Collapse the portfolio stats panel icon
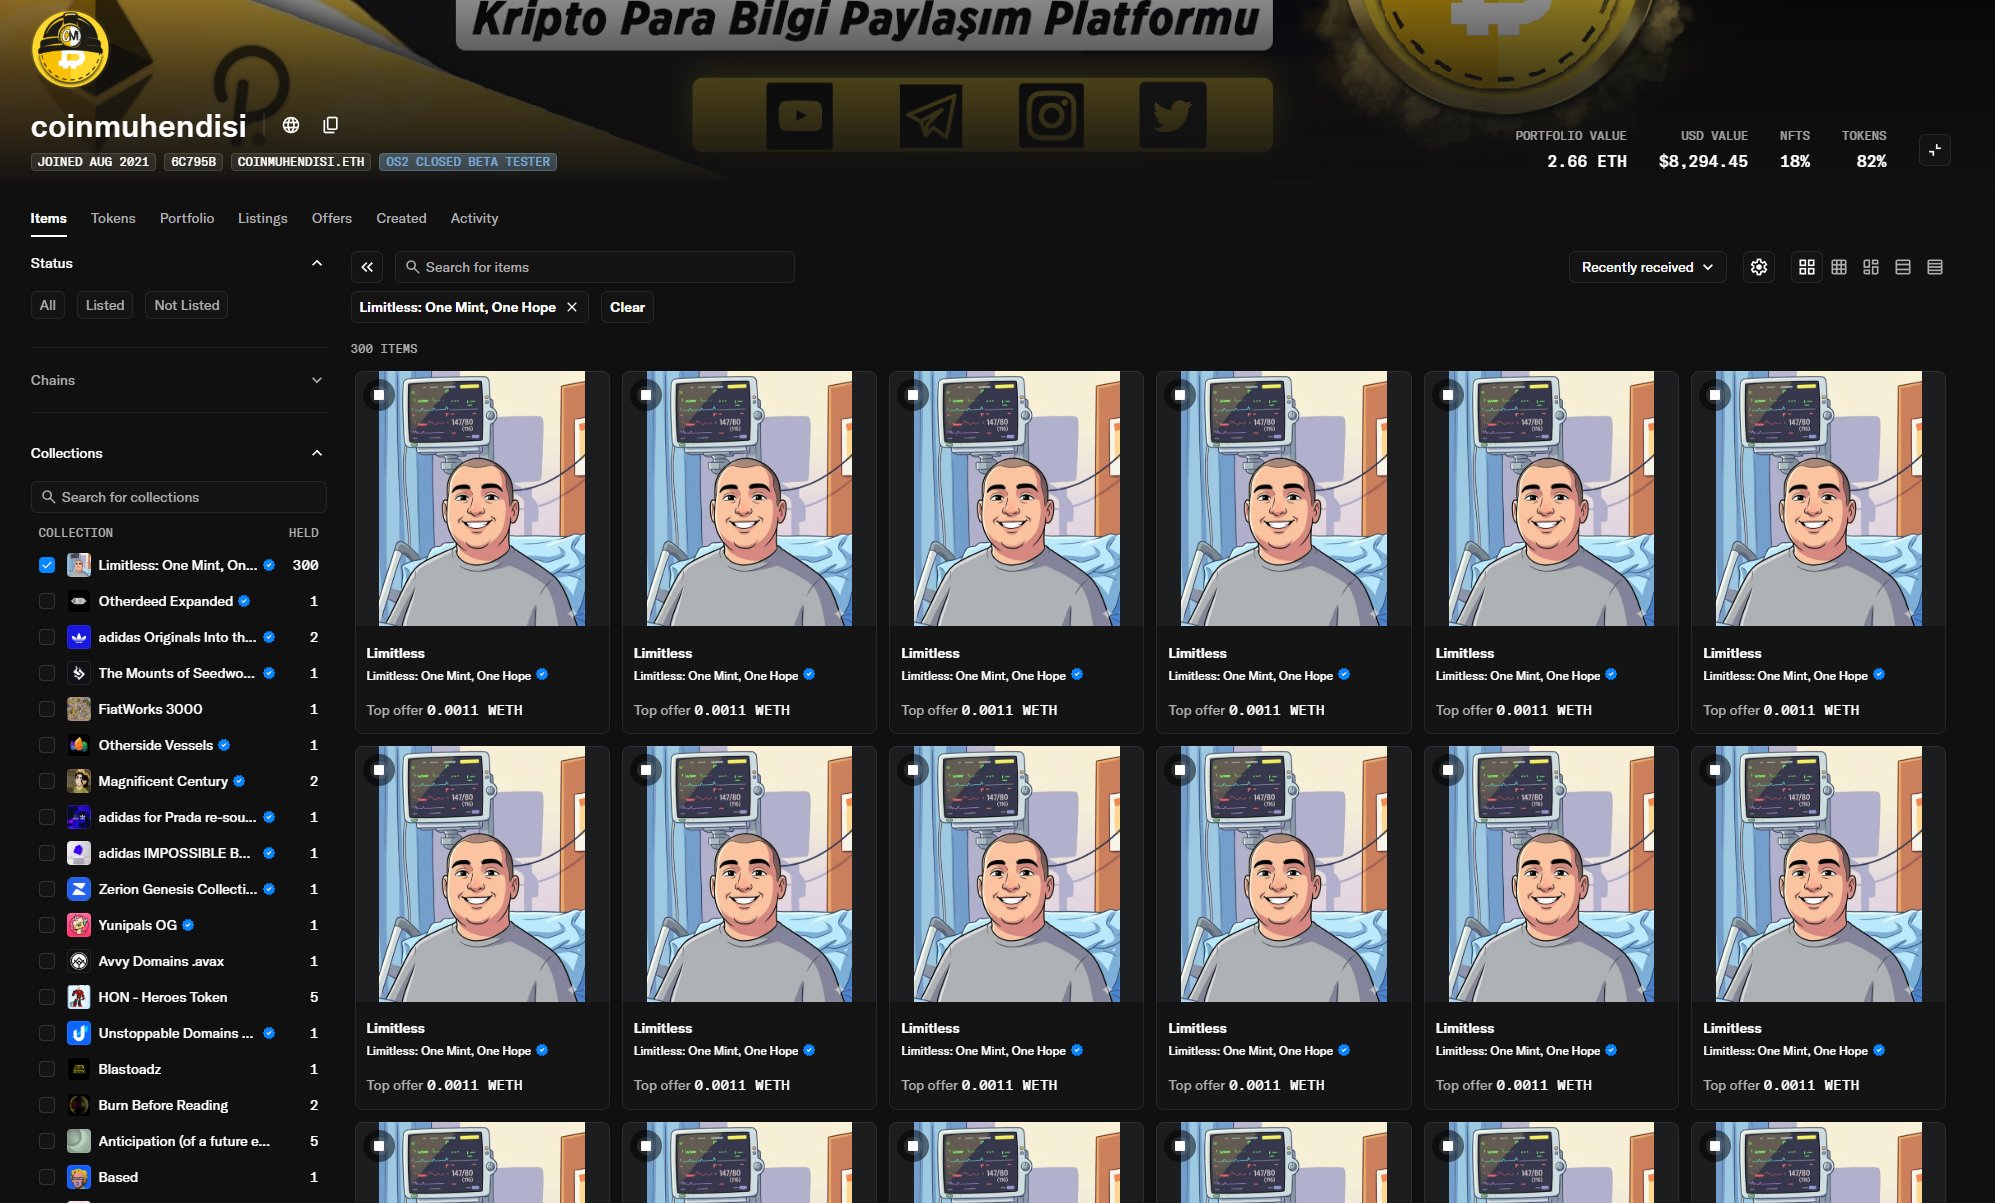 click(x=1935, y=150)
